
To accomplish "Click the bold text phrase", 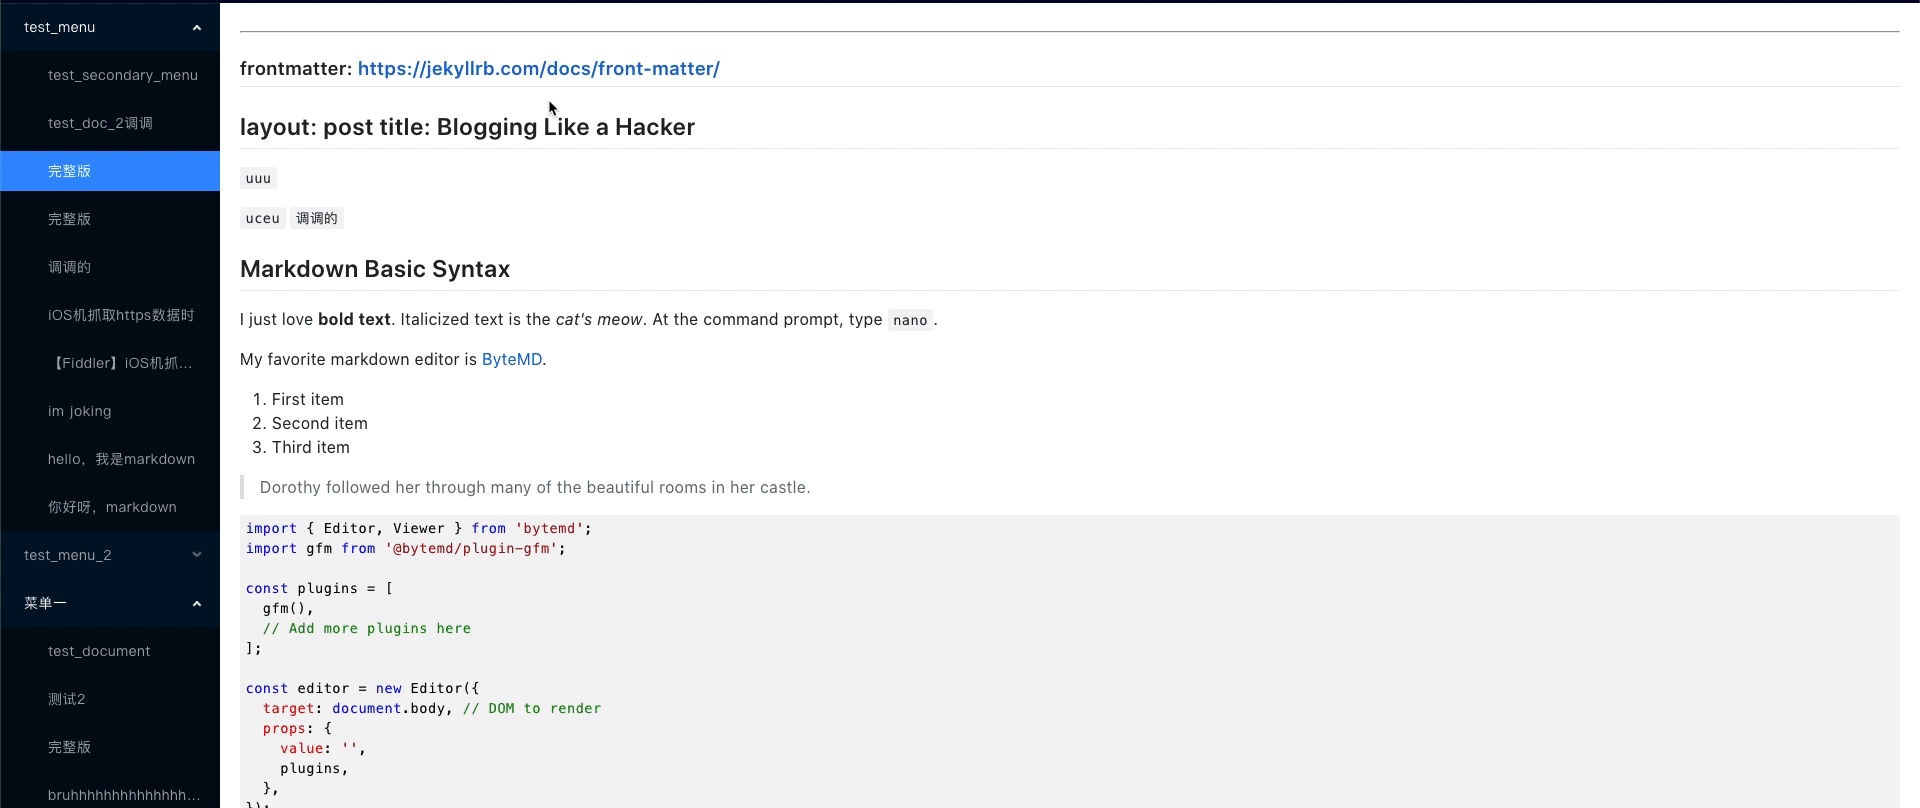I will 354,319.
